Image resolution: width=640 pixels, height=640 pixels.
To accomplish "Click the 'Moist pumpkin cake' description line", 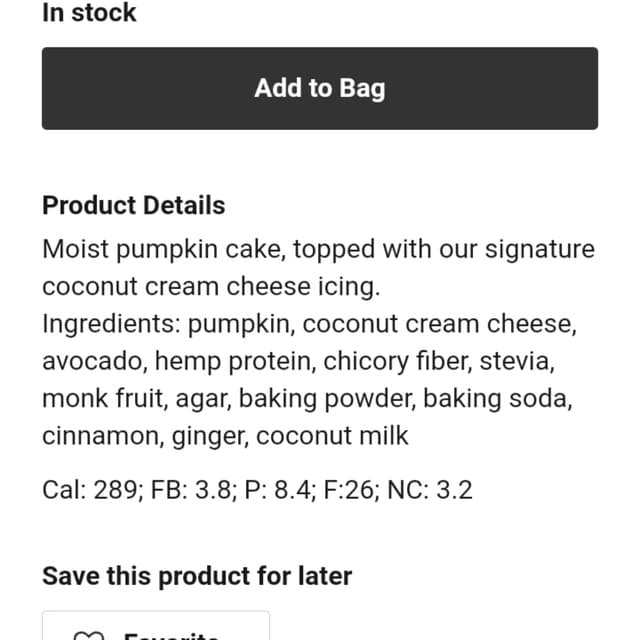I will point(318,249).
